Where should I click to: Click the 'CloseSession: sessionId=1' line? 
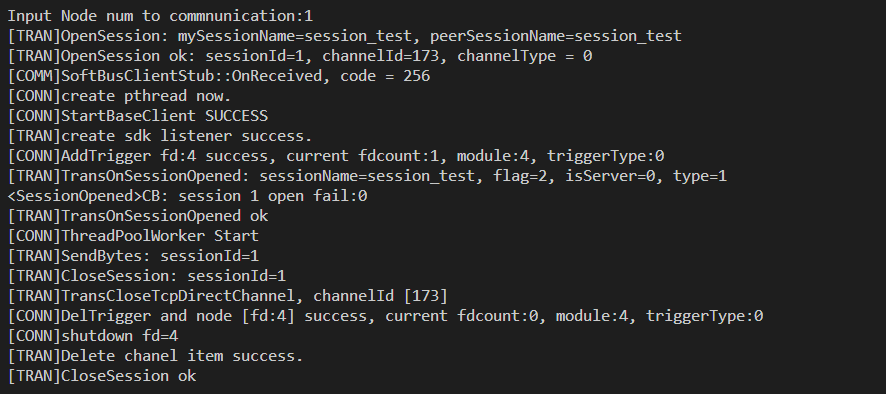(x=146, y=276)
